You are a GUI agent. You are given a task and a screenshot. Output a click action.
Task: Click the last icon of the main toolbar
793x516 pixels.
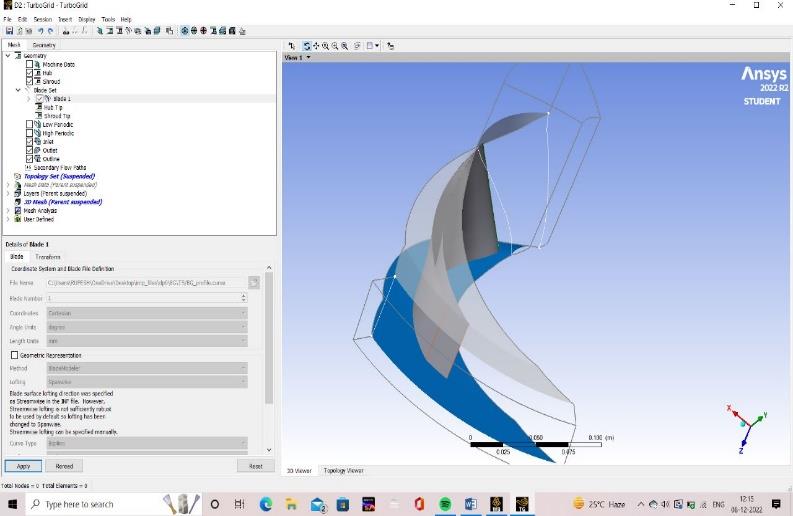242,31
